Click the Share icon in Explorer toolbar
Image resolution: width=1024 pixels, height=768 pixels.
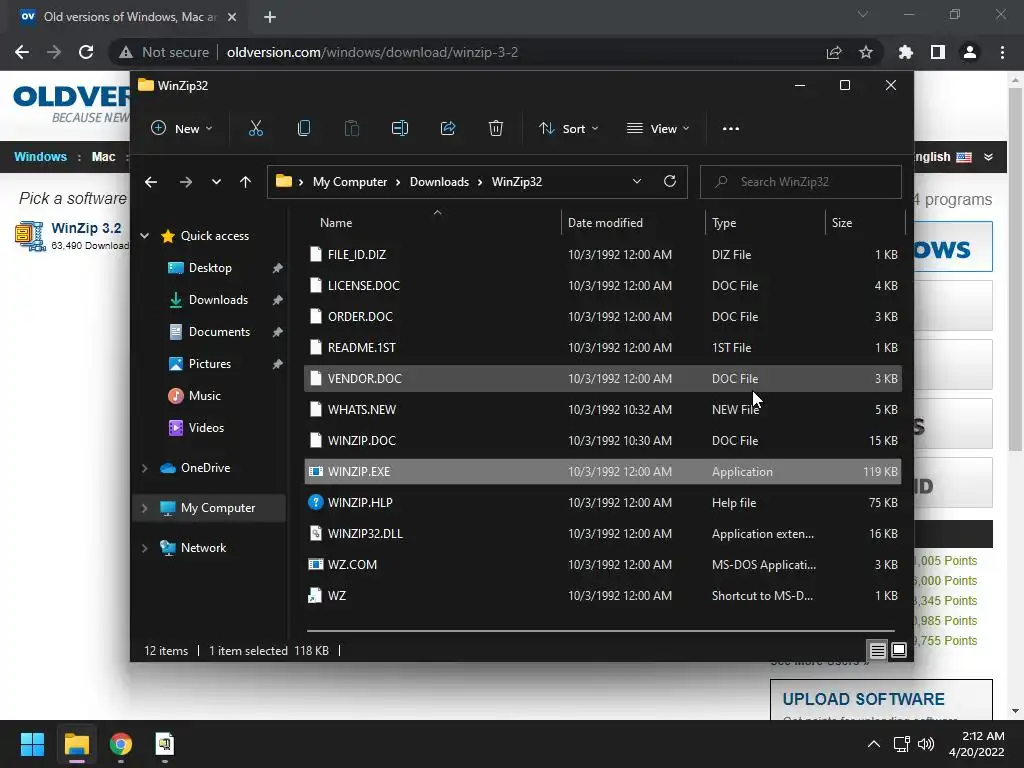click(x=448, y=129)
